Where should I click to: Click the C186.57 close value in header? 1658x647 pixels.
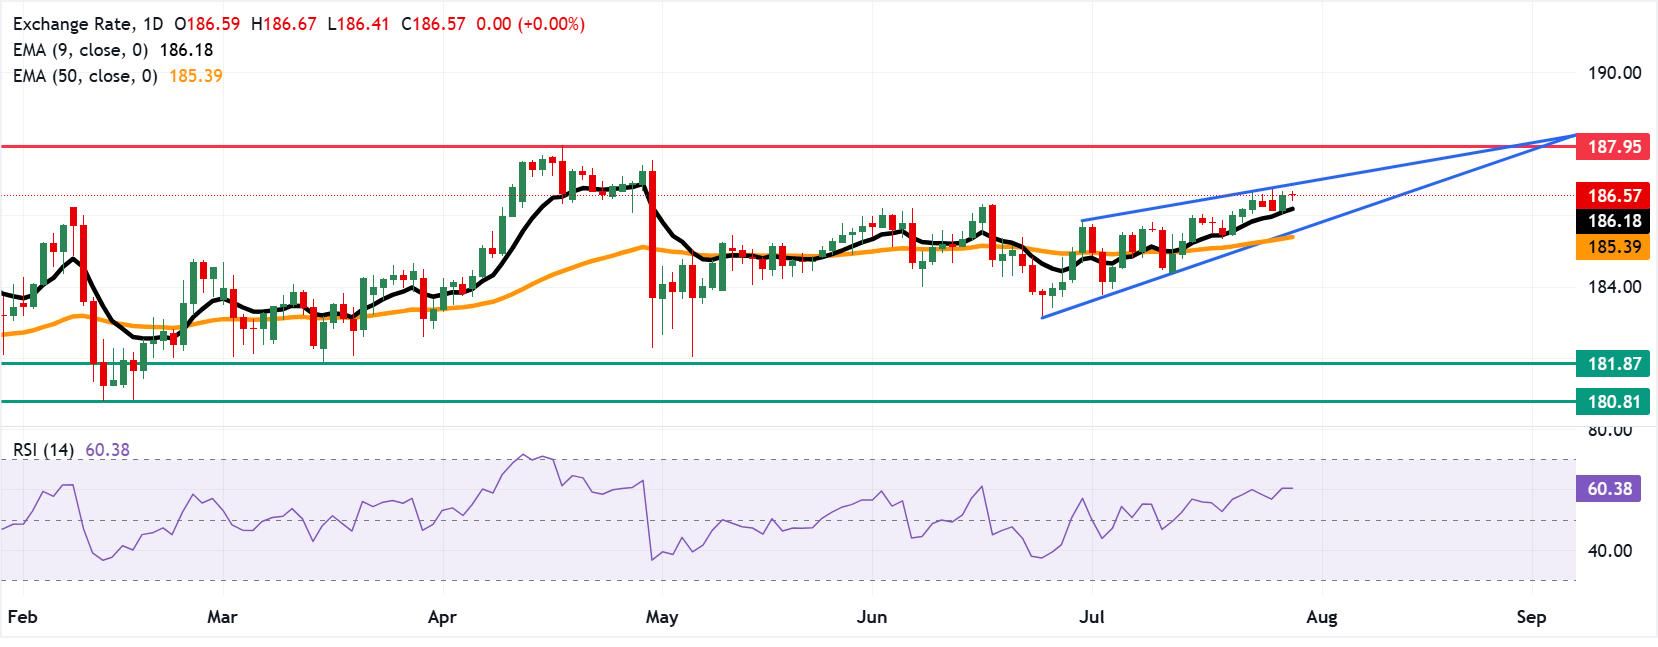coord(434,24)
